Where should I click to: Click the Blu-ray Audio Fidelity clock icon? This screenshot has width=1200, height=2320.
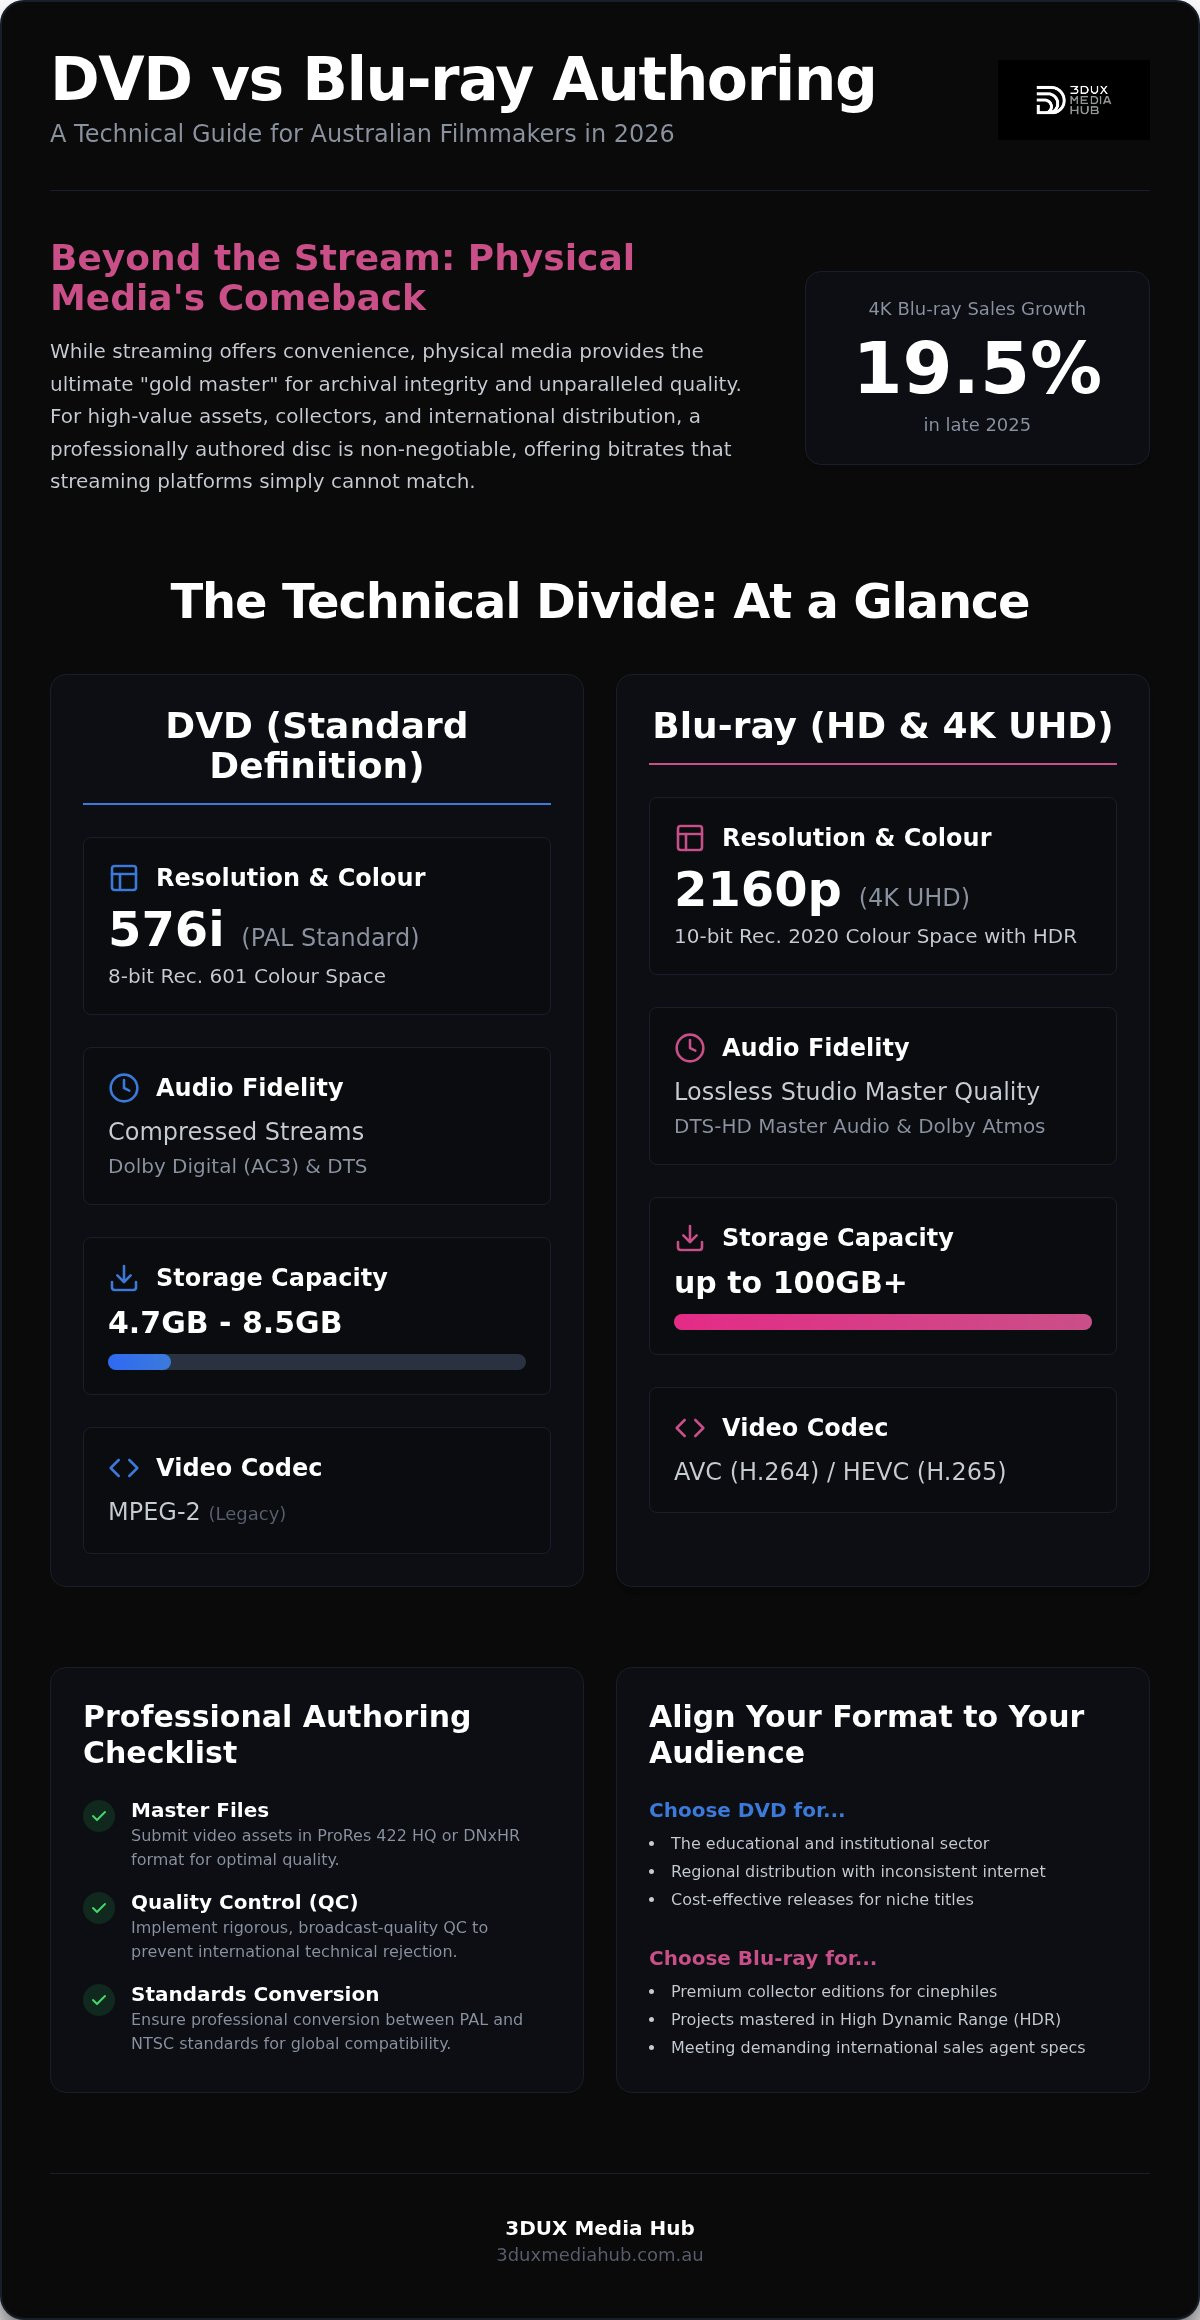point(690,1048)
